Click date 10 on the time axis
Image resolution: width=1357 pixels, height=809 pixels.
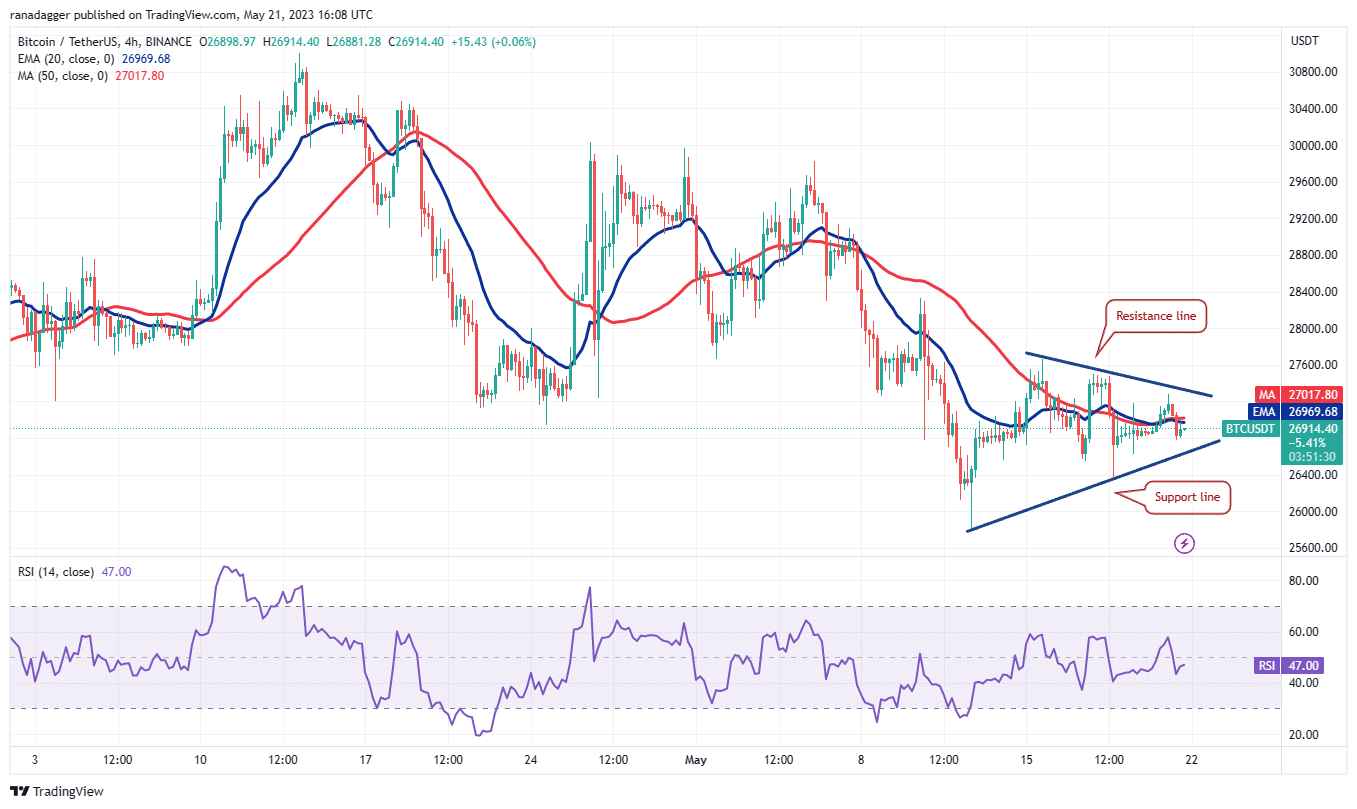pyautogui.click(x=200, y=760)
